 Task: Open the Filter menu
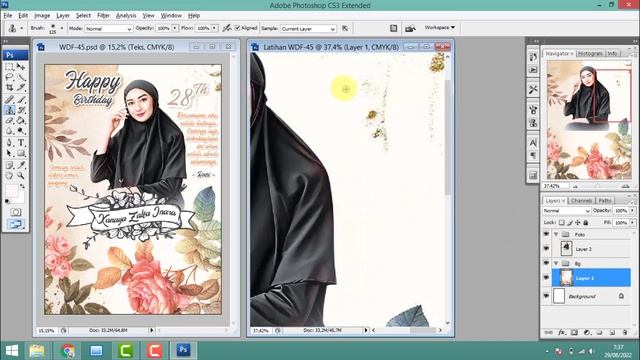[103, 16]
